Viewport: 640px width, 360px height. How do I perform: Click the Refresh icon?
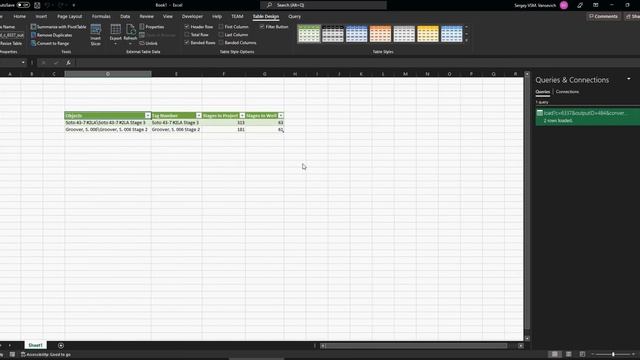(130, 30)
